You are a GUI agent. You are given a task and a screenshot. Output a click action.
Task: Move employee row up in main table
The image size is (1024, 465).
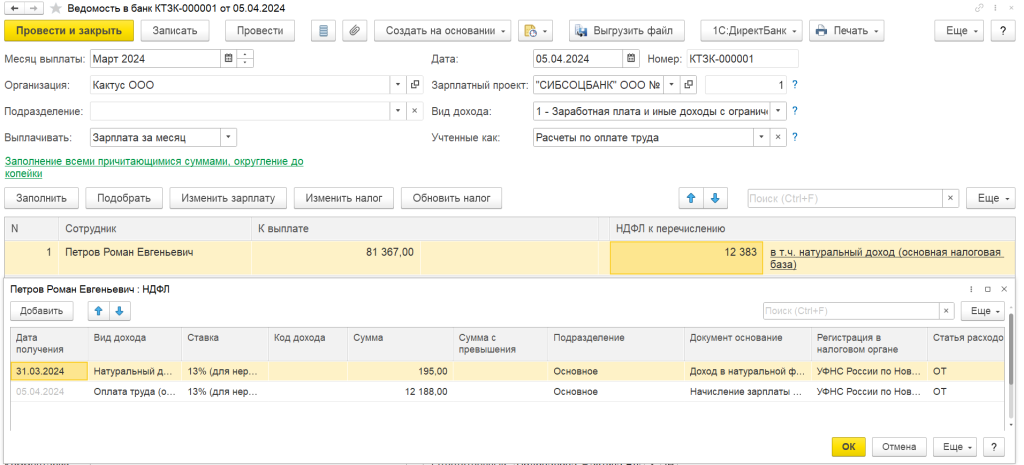pos(691,199)
